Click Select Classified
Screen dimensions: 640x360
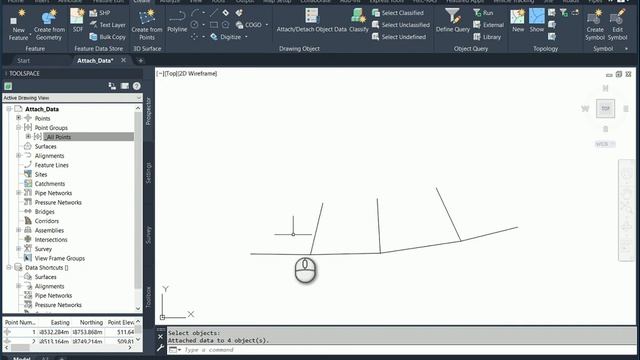click(x=398, y=13)
